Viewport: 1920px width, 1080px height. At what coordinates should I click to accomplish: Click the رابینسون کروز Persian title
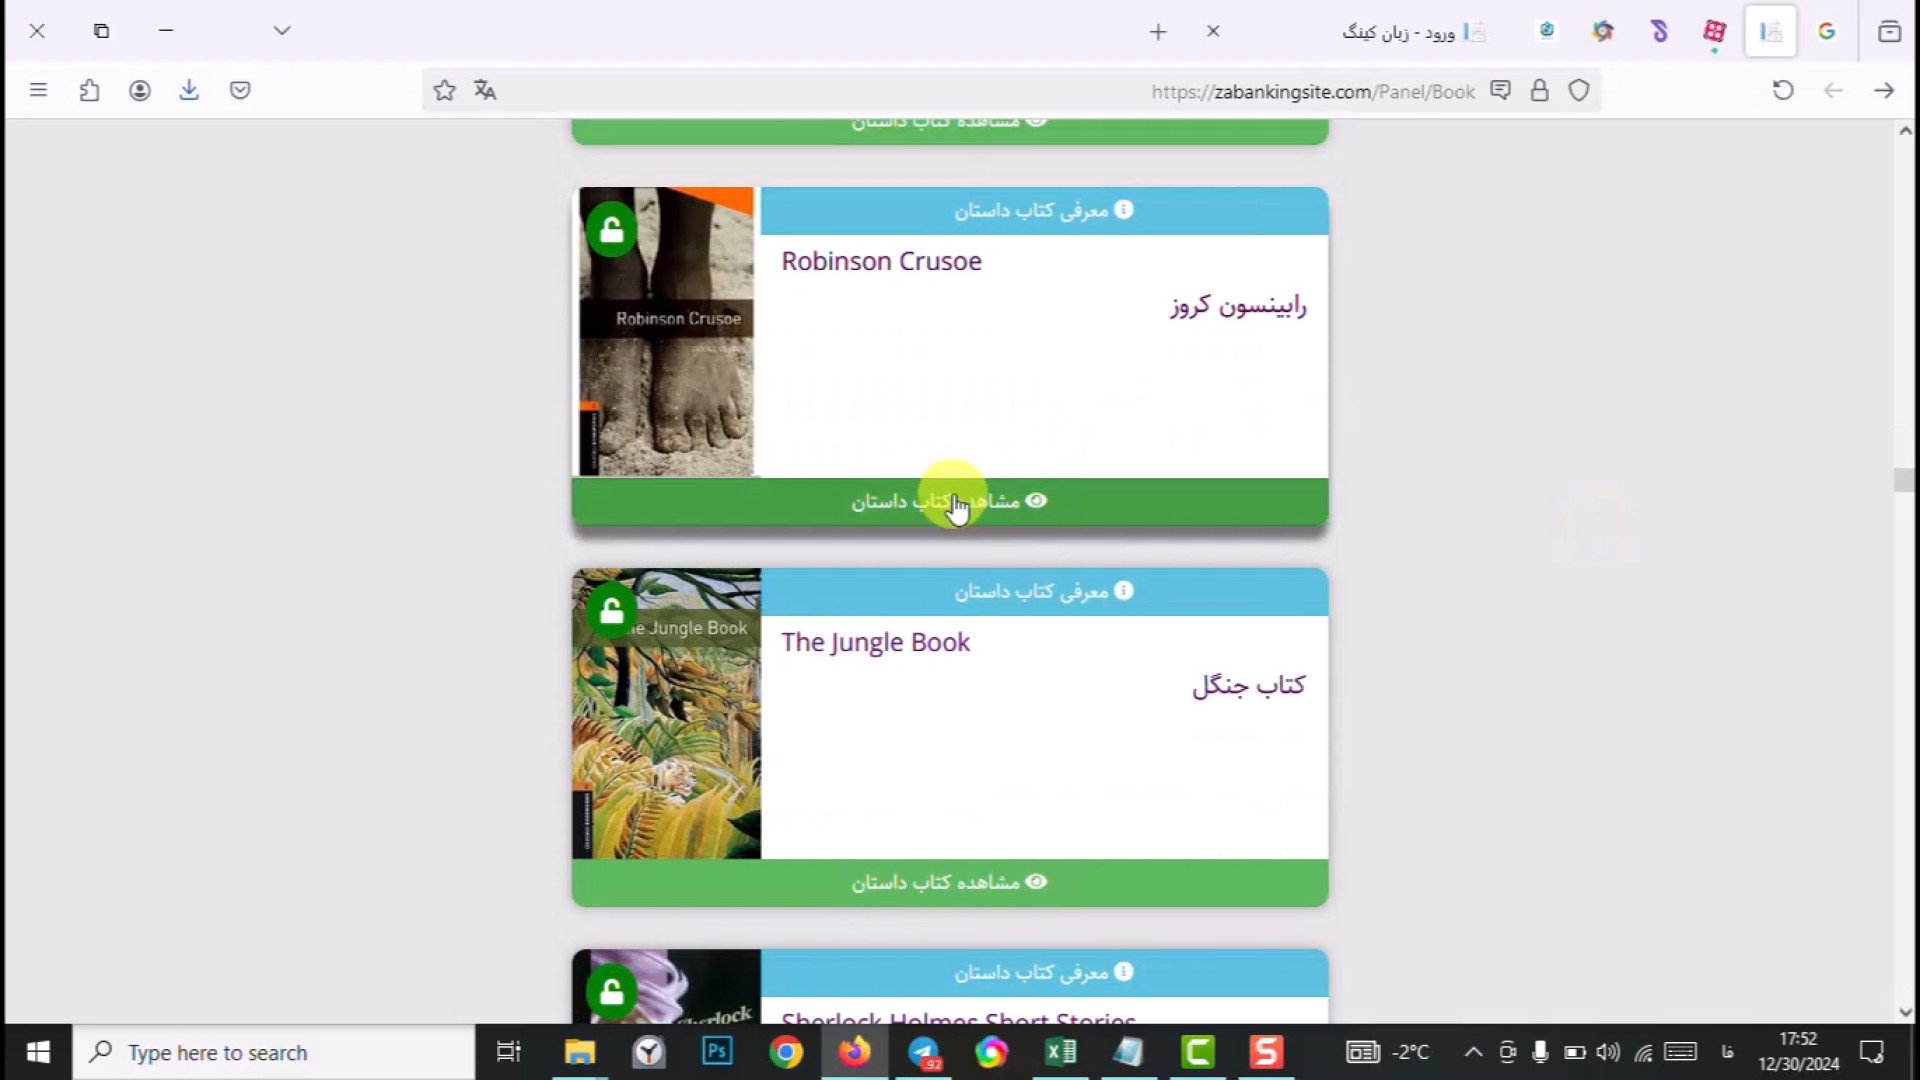coord(1238,305)
